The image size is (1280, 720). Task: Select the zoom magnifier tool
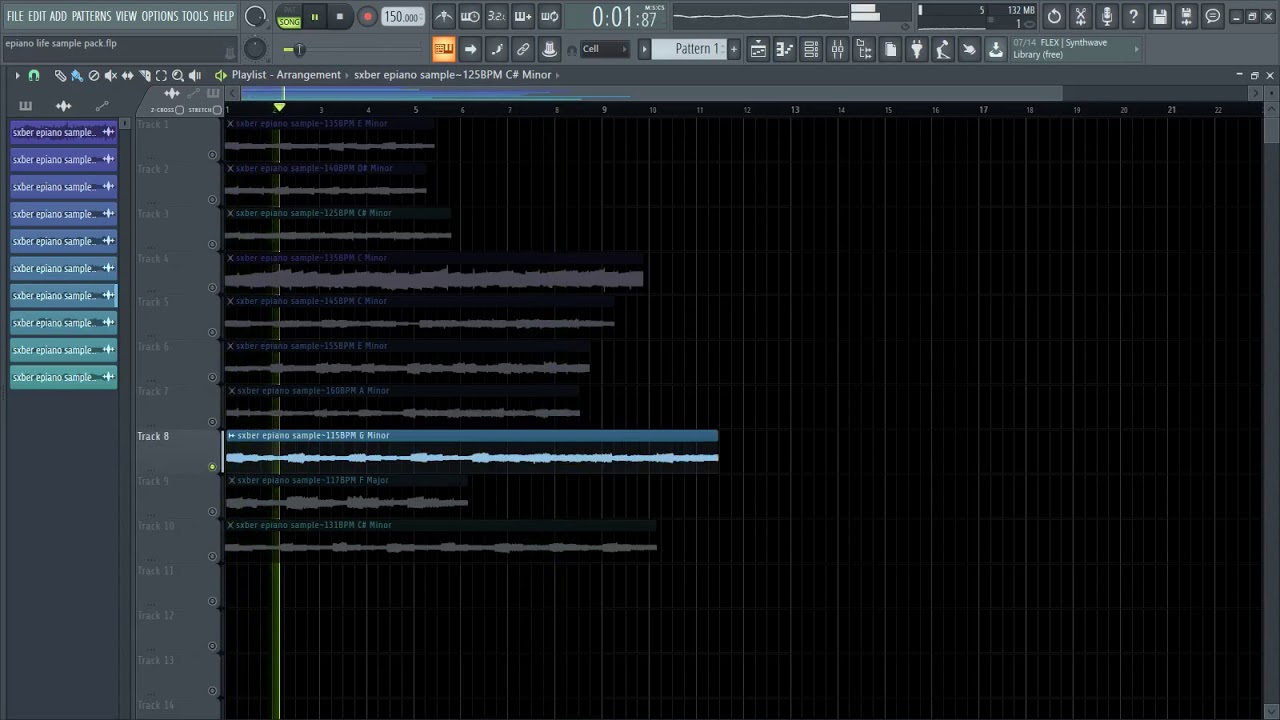(x=178, y=76)
